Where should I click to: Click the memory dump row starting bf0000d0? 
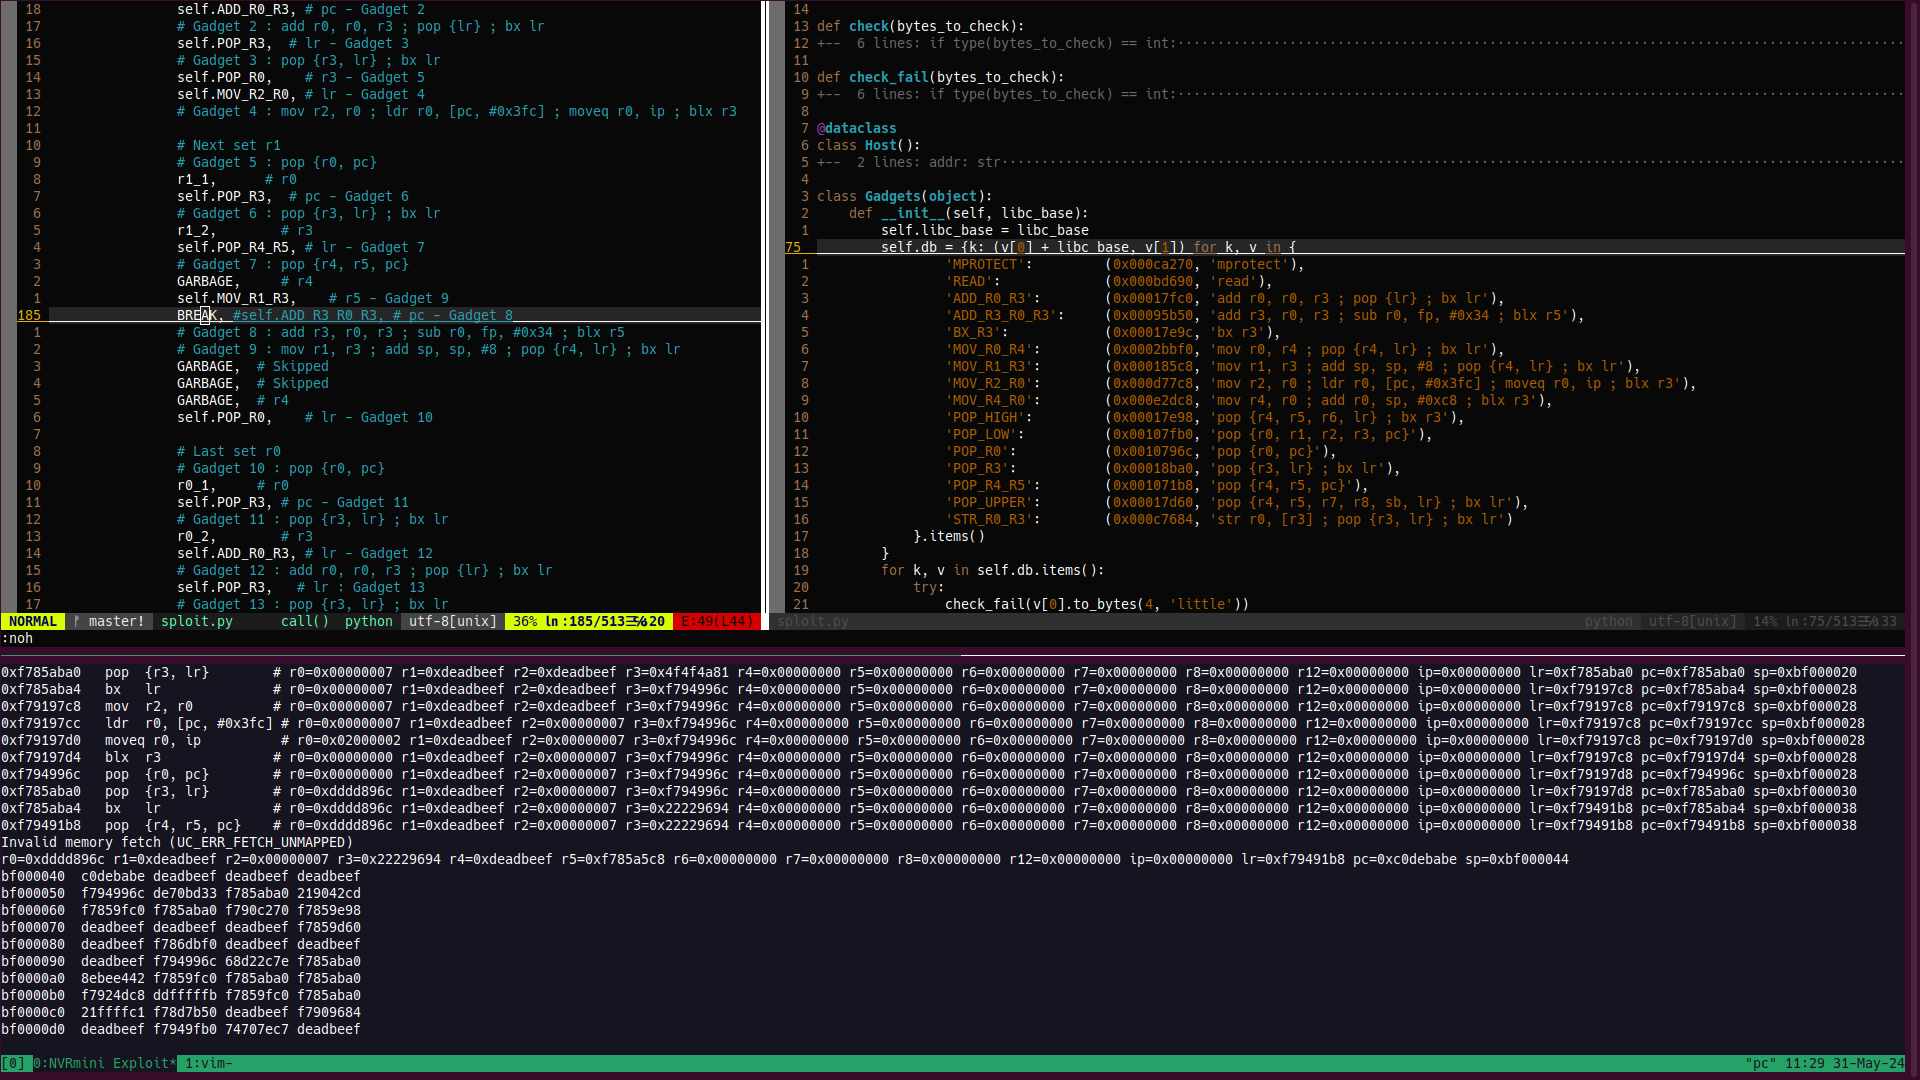pyautogui.click(x=181, y=1029)
